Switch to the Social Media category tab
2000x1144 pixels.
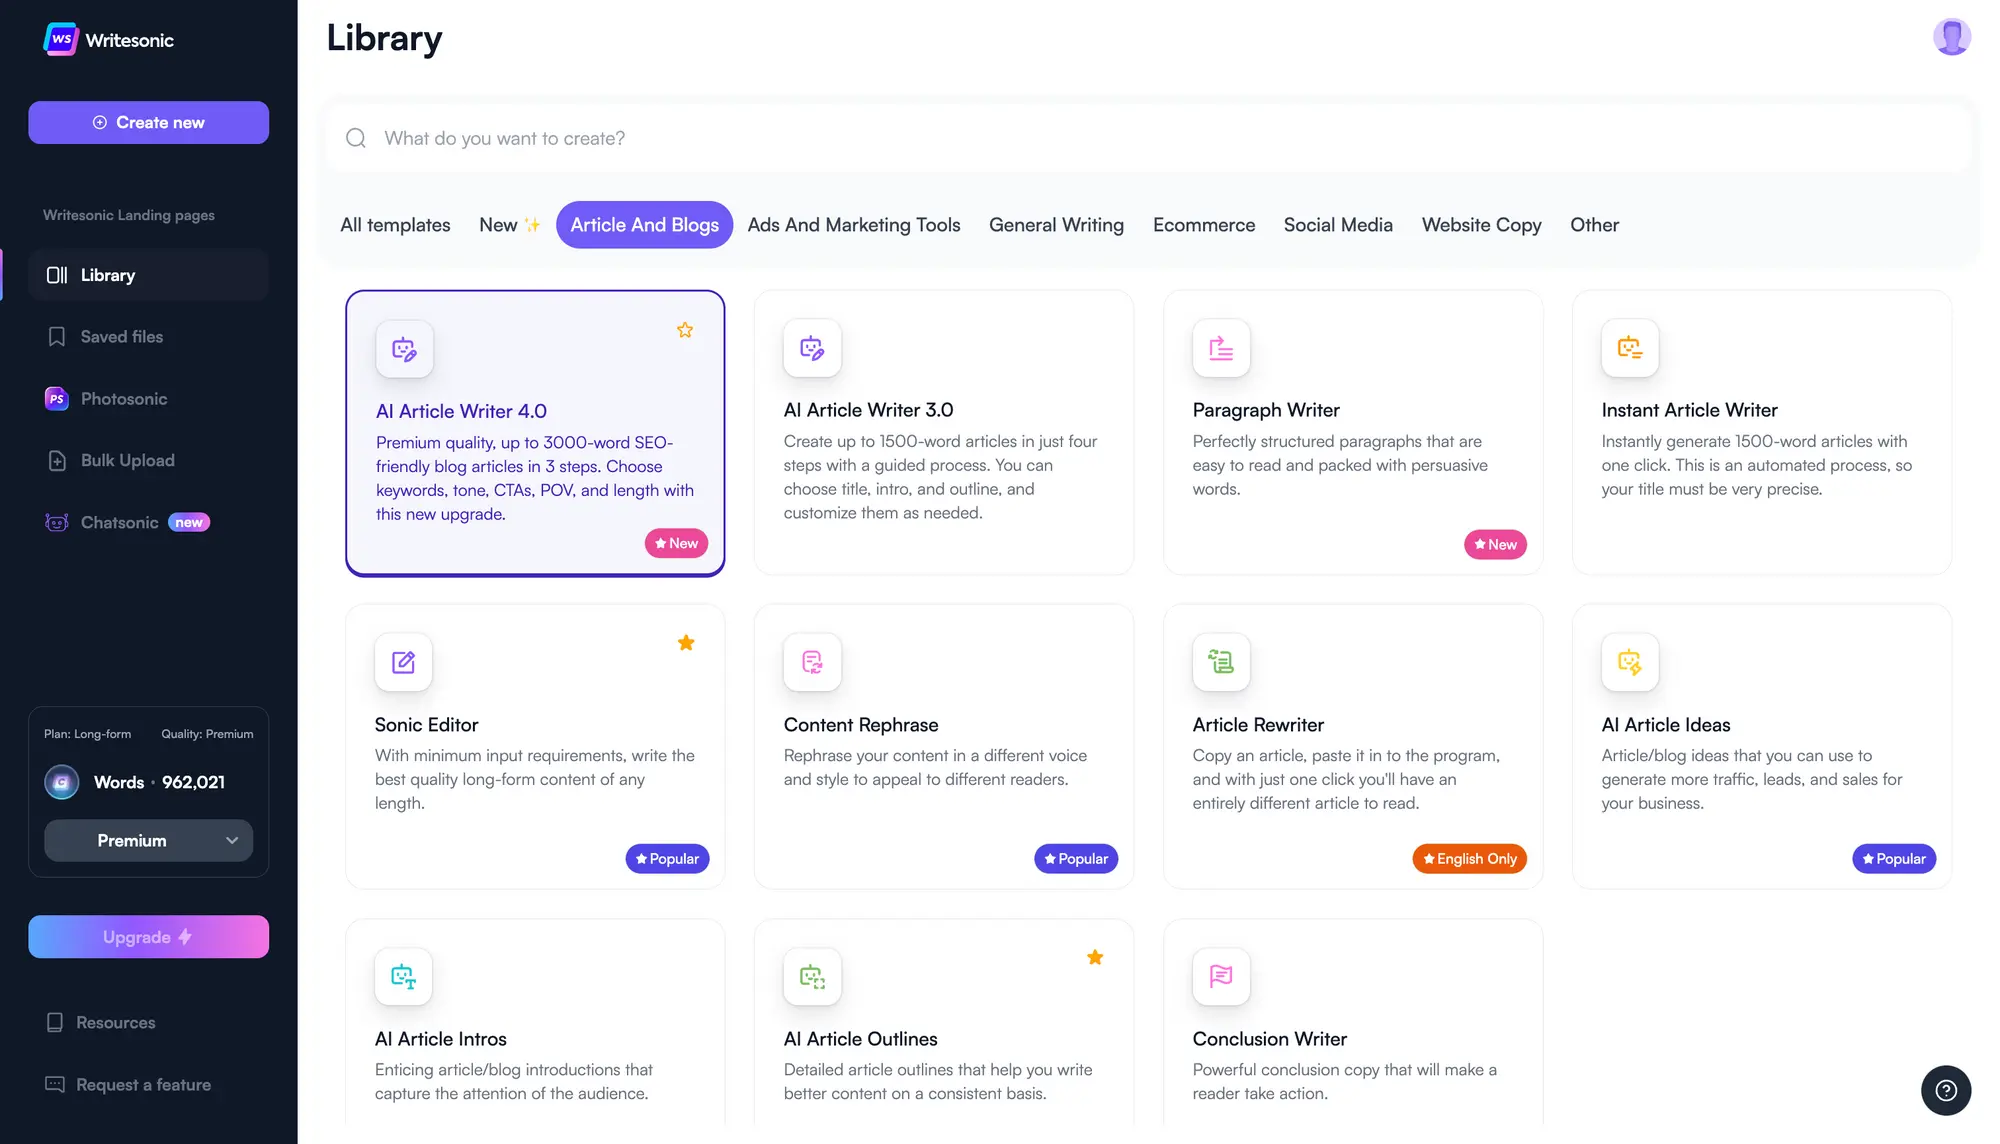1338,225
